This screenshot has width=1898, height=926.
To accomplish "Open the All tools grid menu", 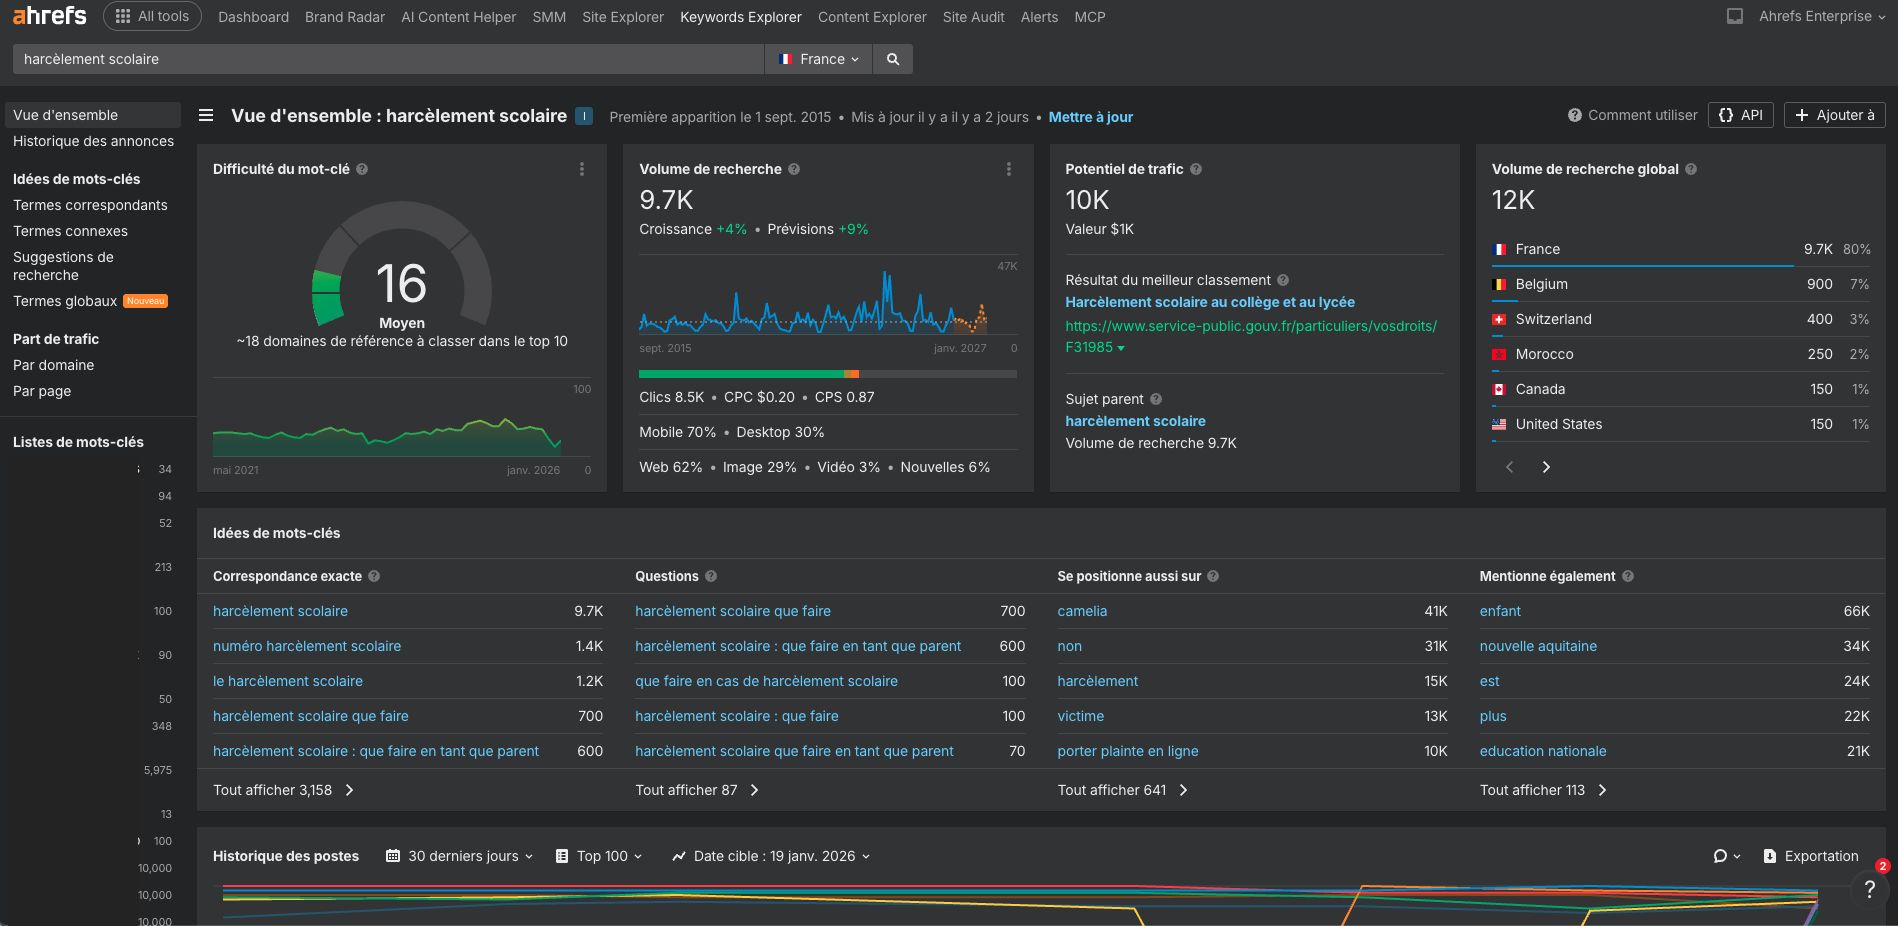I will (152, 16).
